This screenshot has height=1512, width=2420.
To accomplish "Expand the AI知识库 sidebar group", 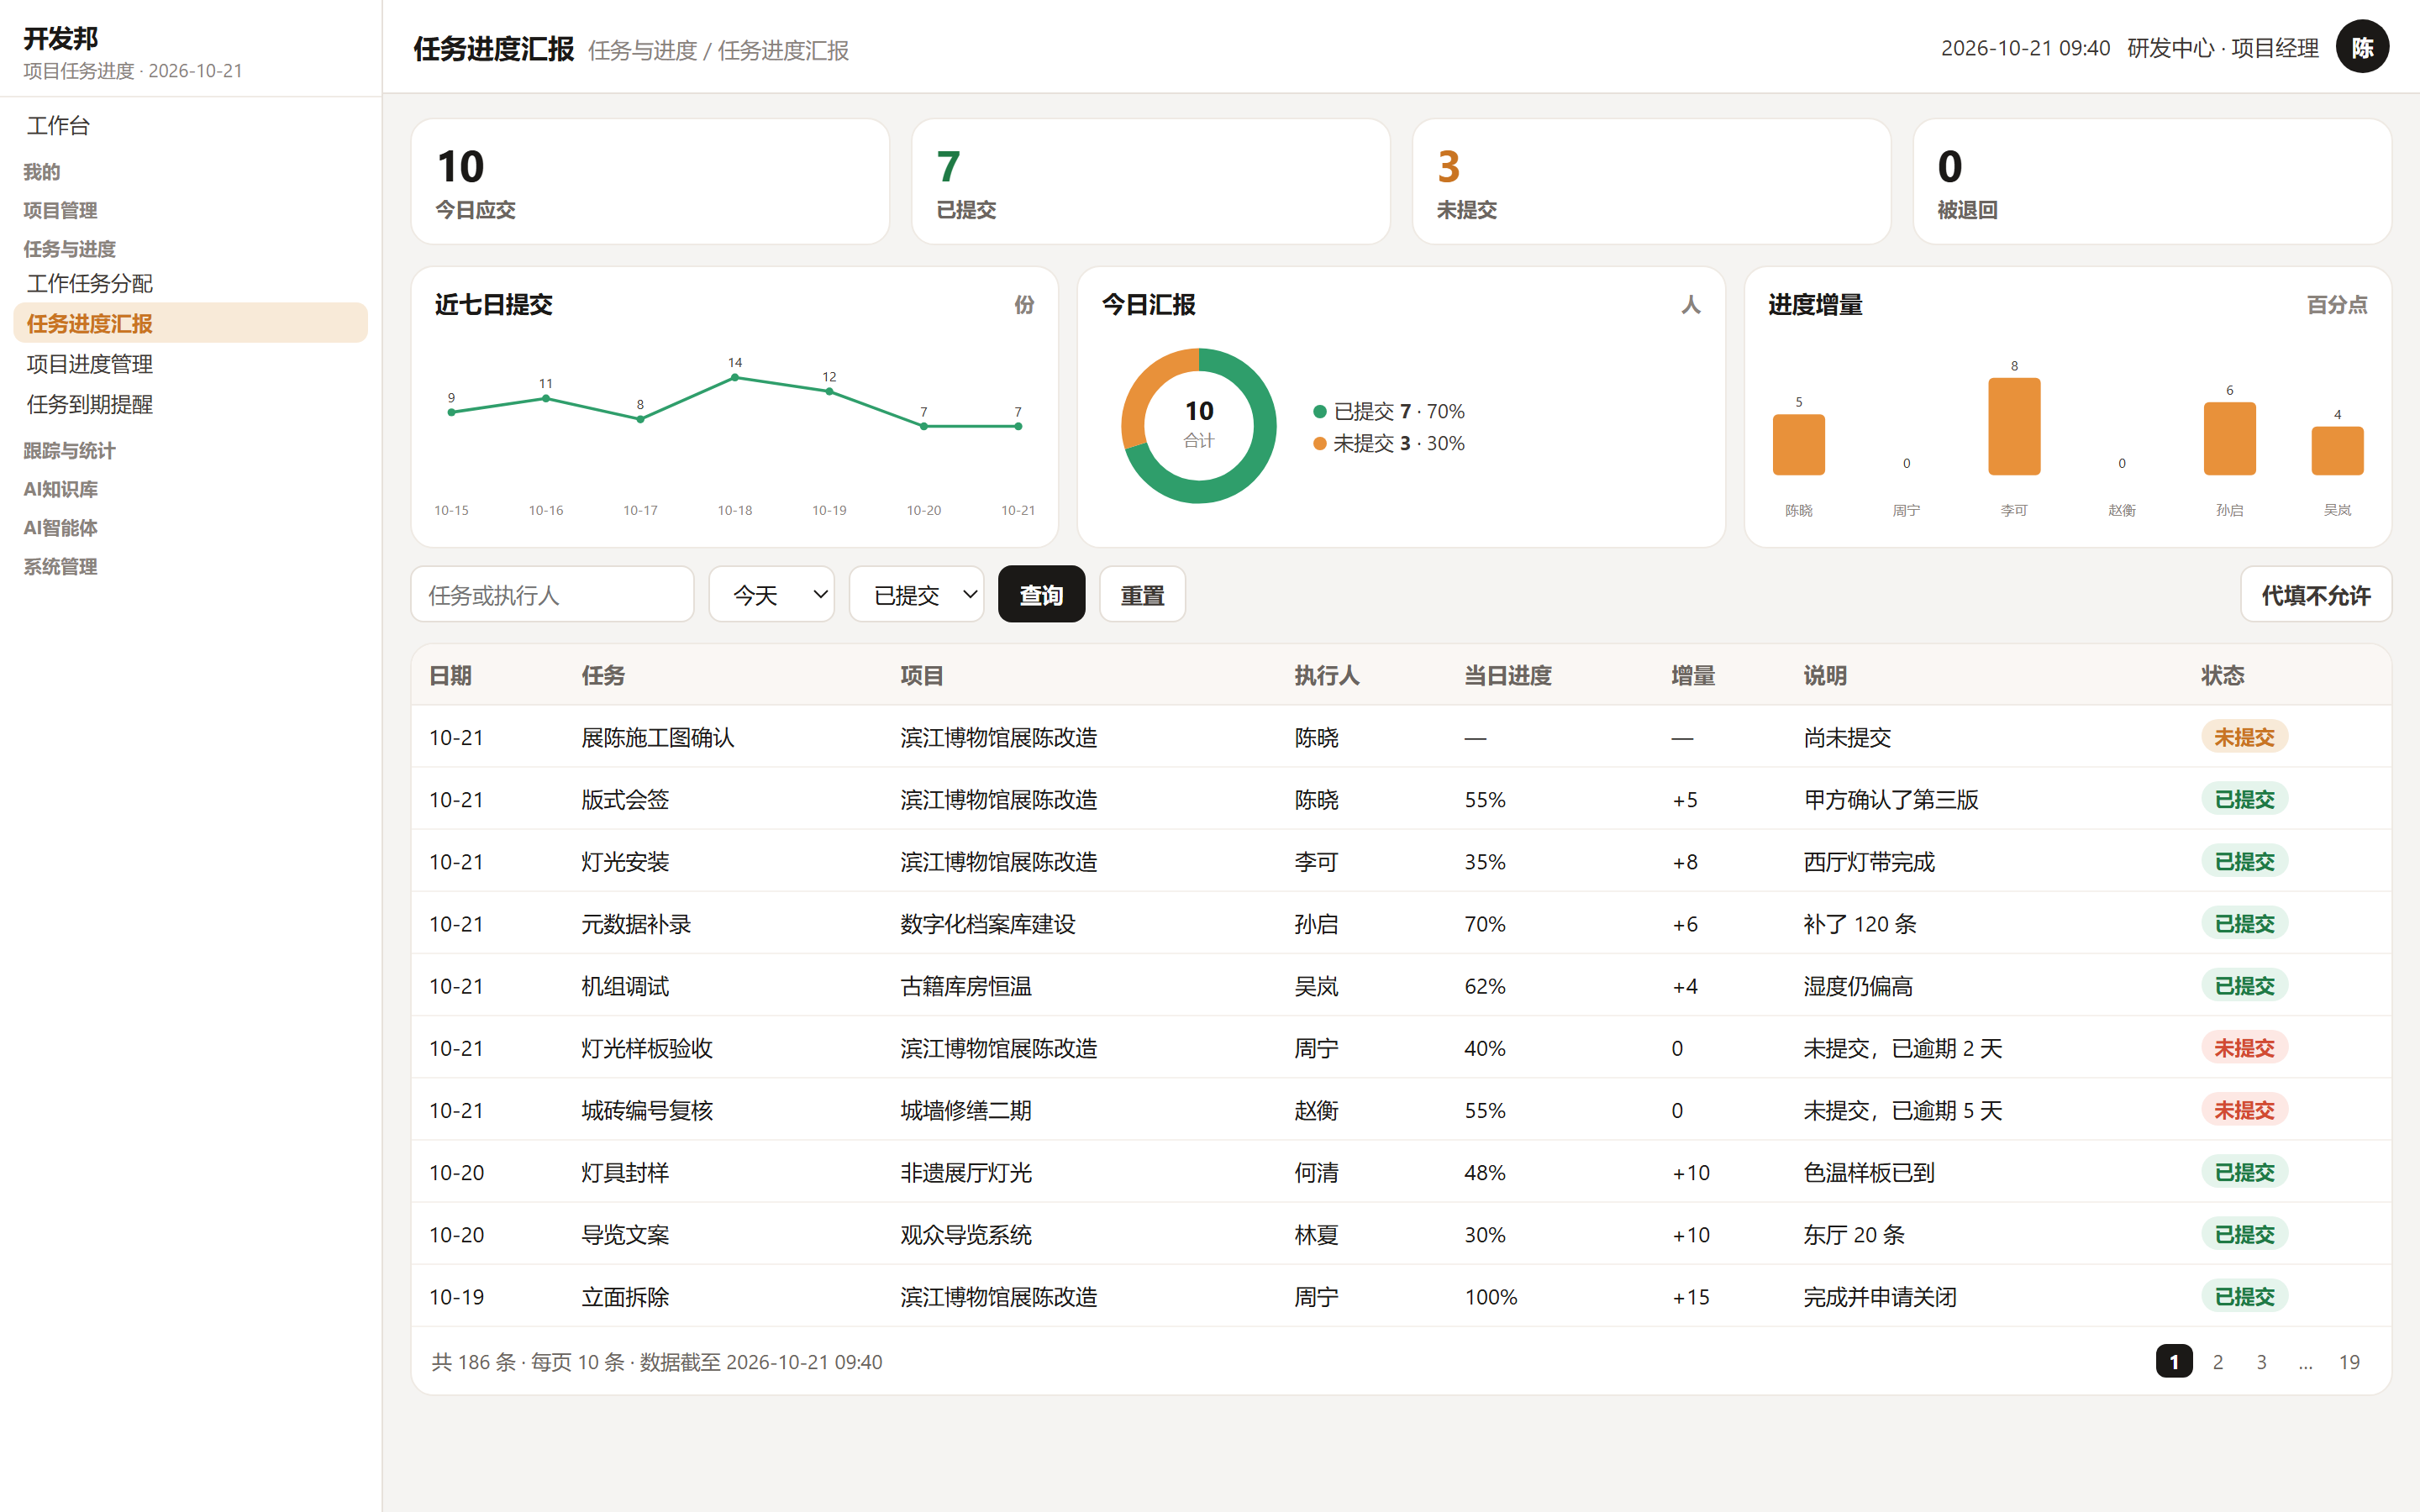I will coord(60,489).
